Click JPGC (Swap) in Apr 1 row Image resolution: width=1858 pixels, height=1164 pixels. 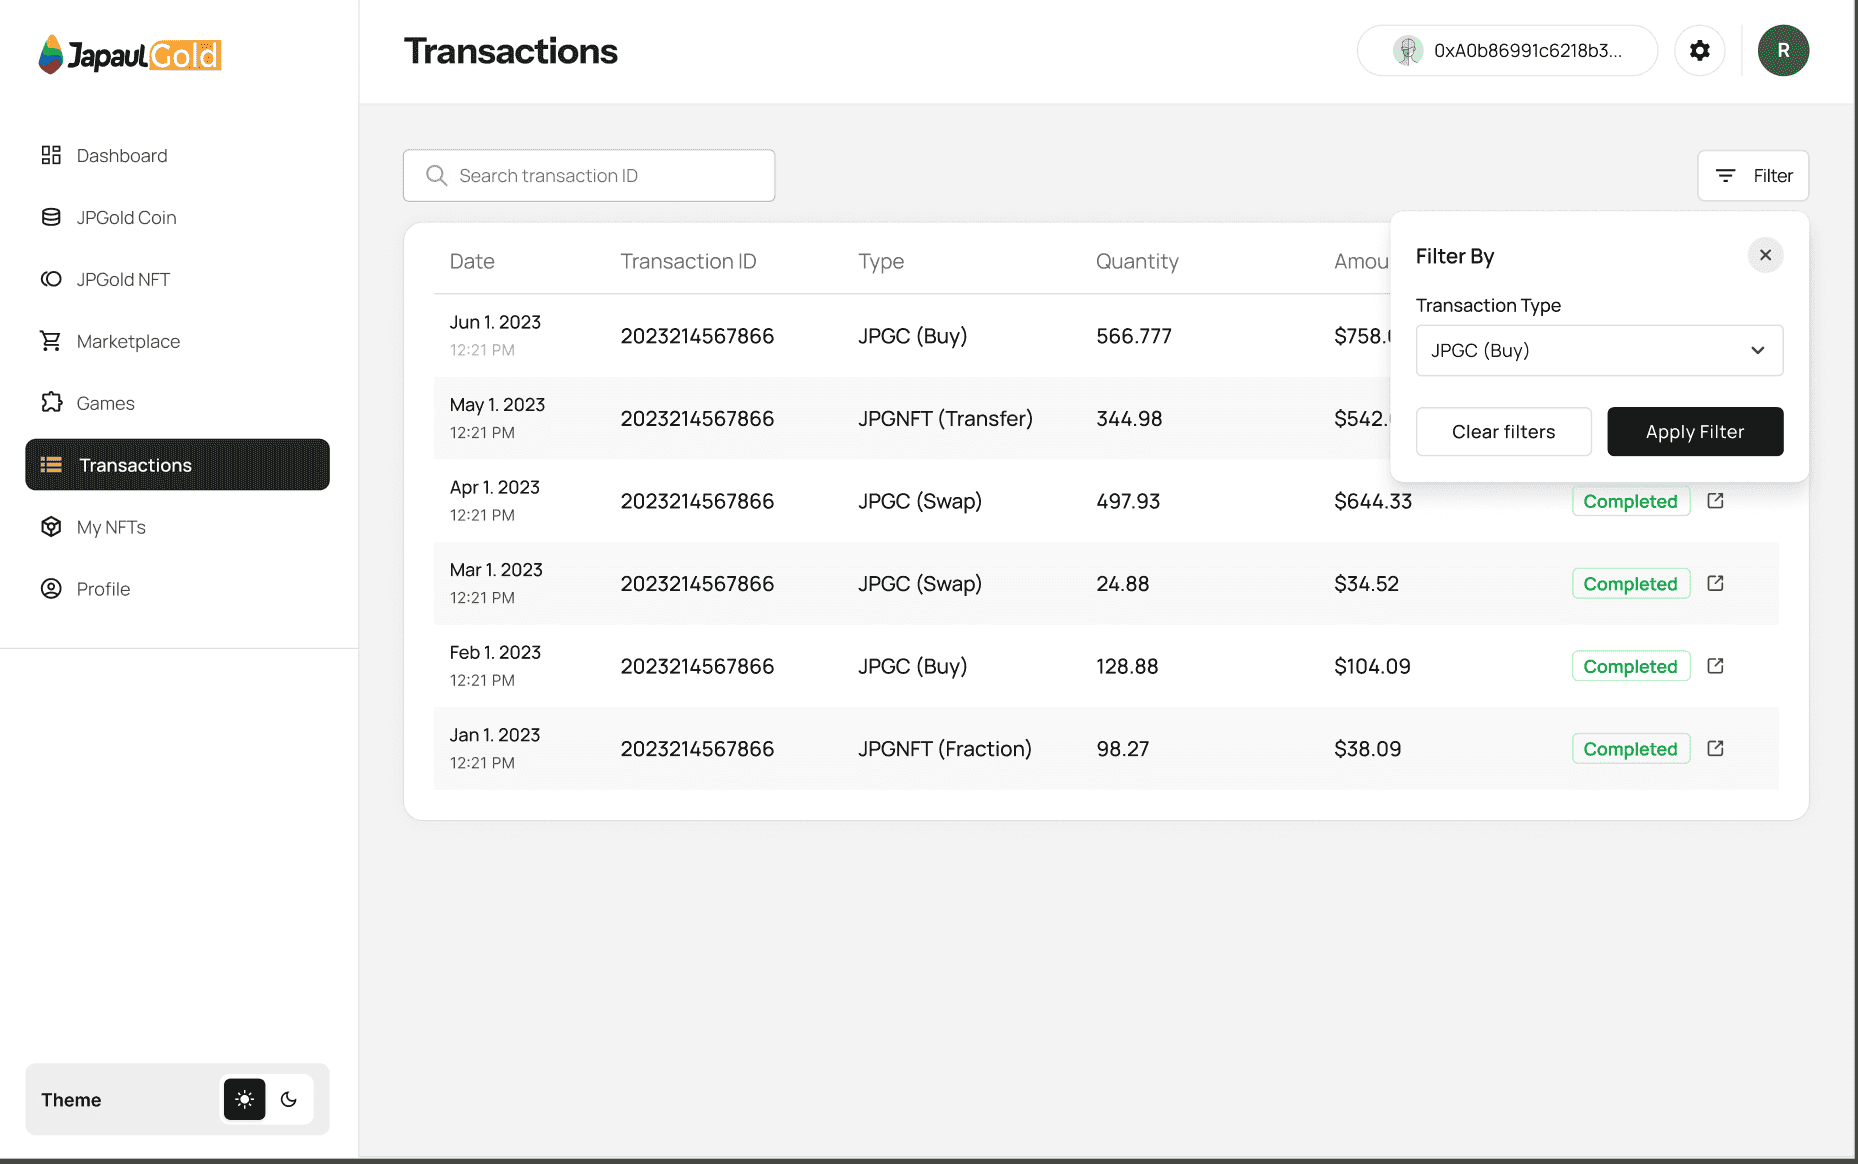pyautogui.click(x=920, y=502)
